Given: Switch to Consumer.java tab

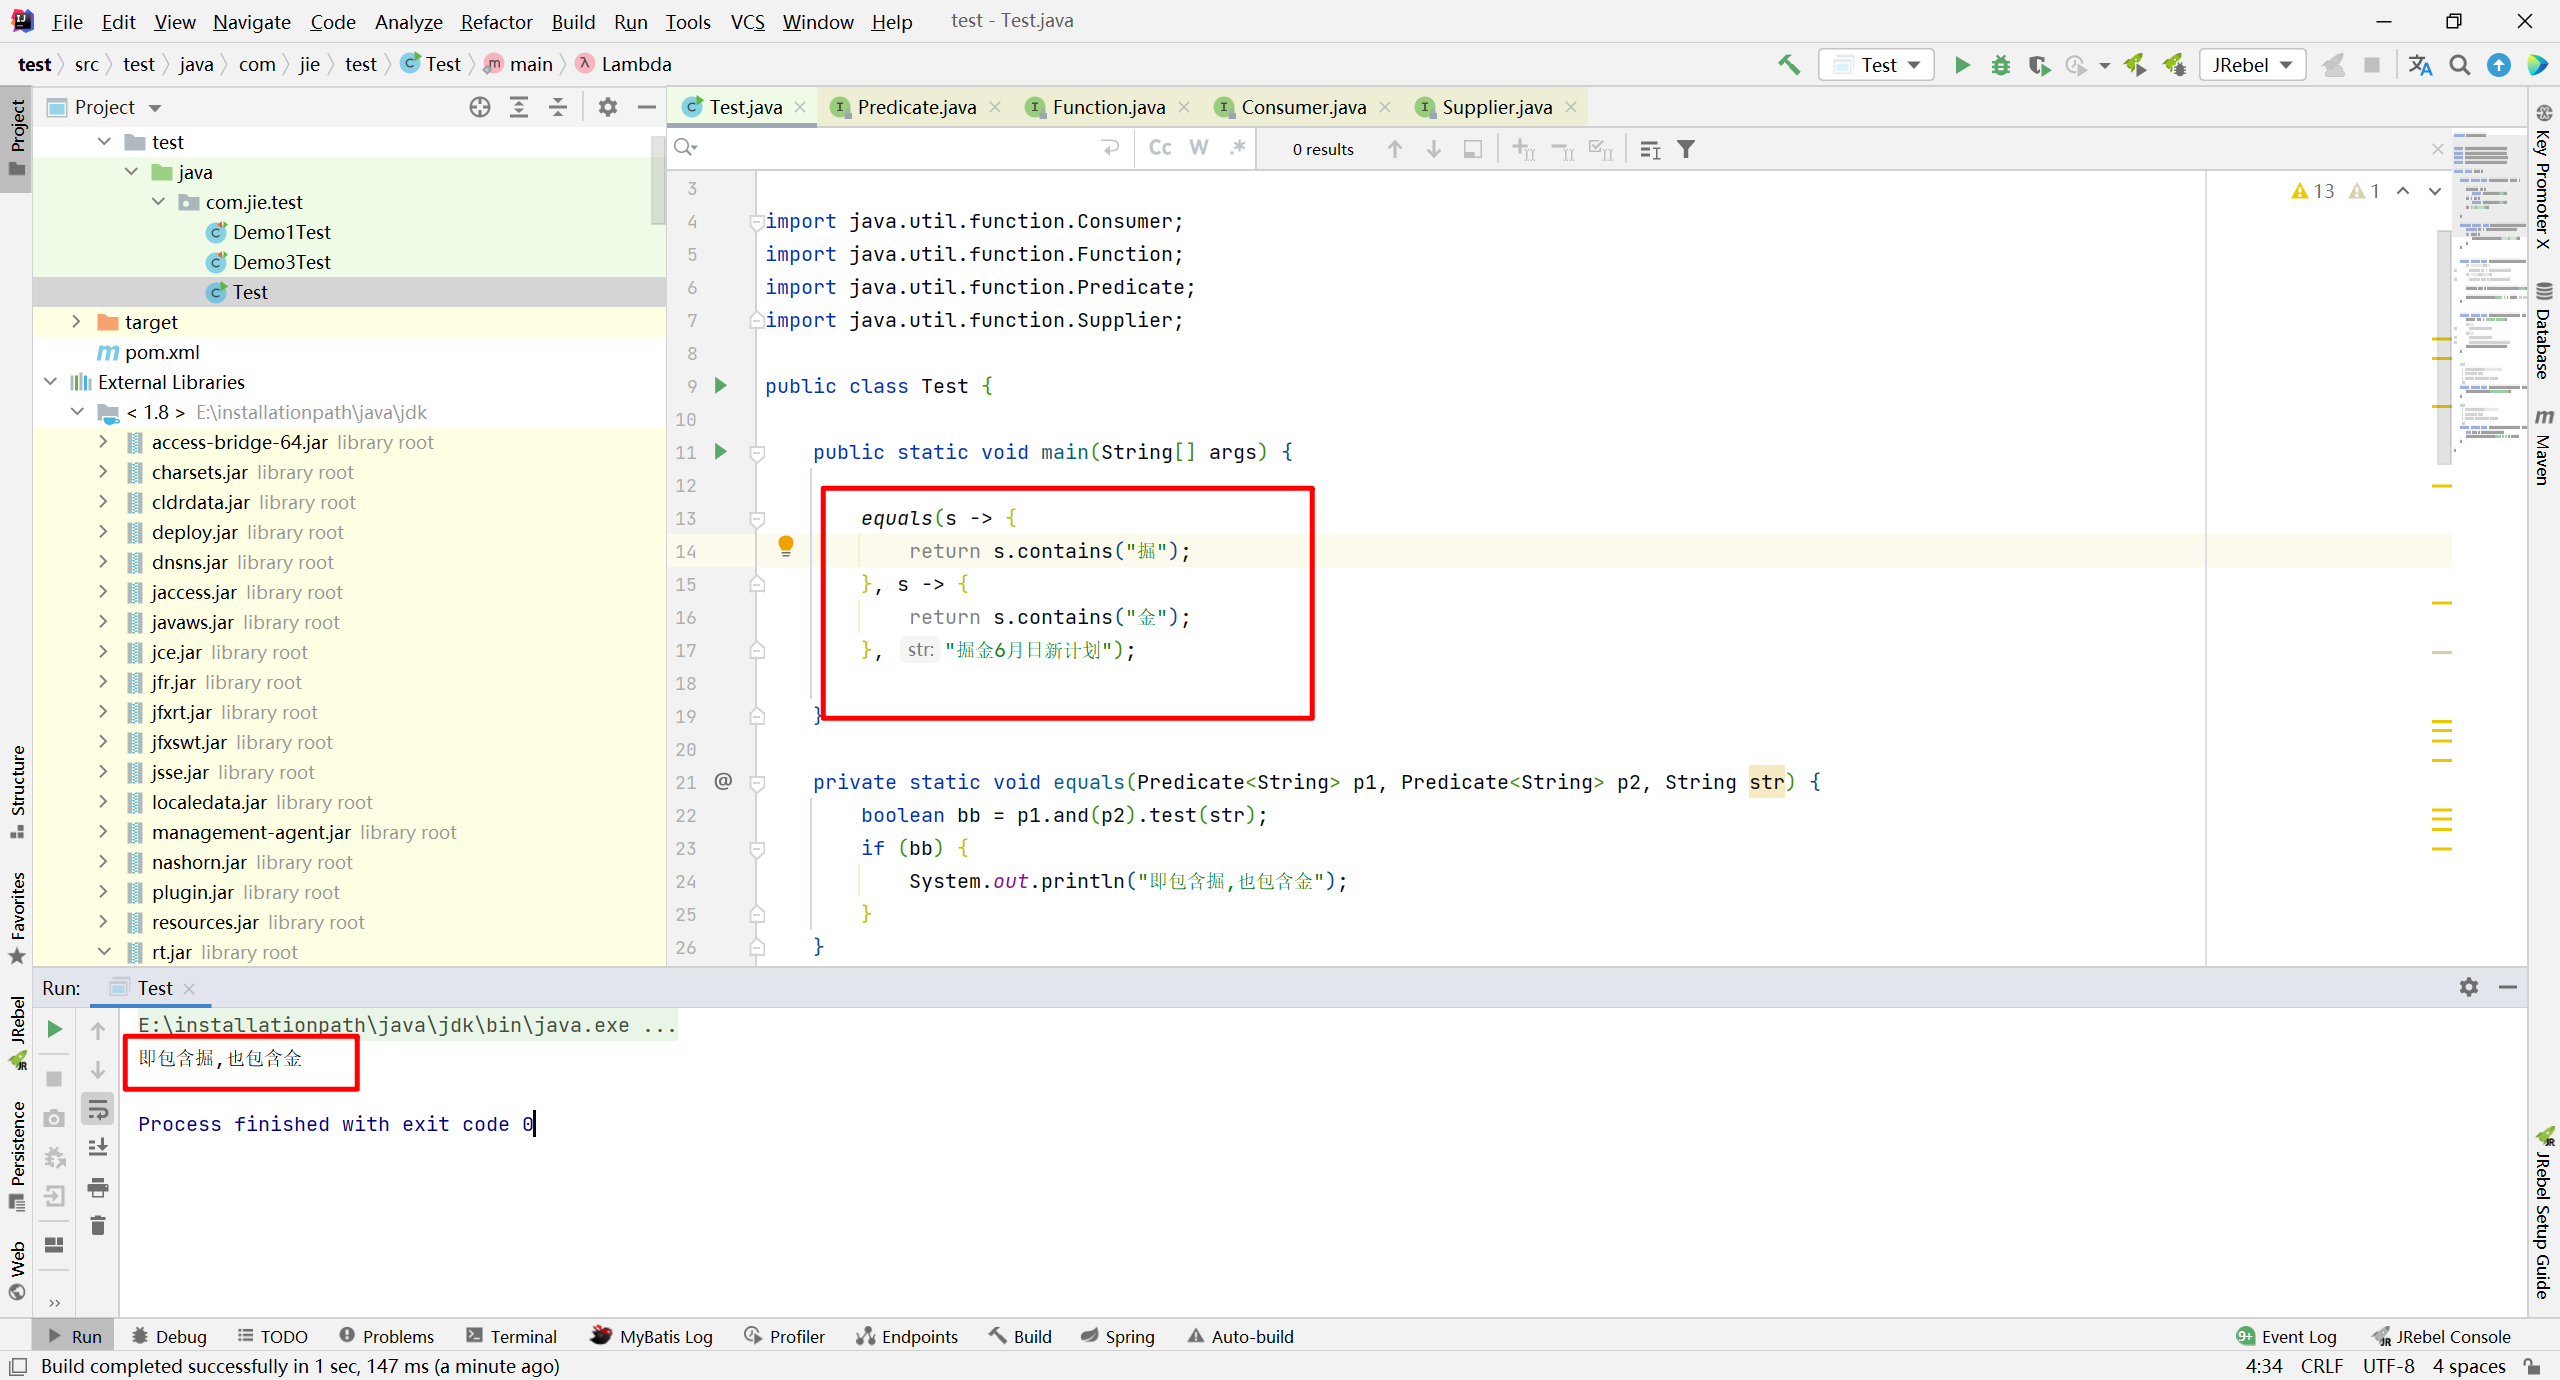Looking at the screenshot, I should point(1303,107).
